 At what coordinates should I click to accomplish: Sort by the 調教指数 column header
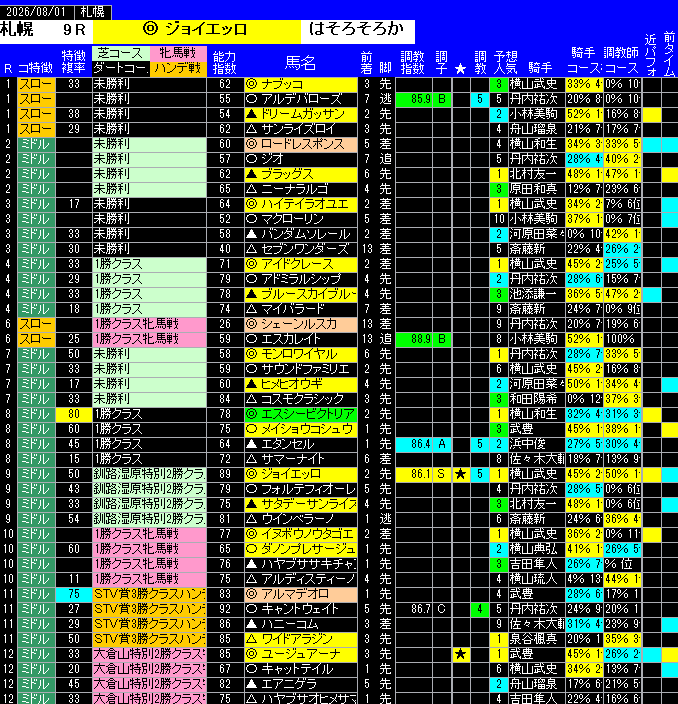(x=412, y=62)
